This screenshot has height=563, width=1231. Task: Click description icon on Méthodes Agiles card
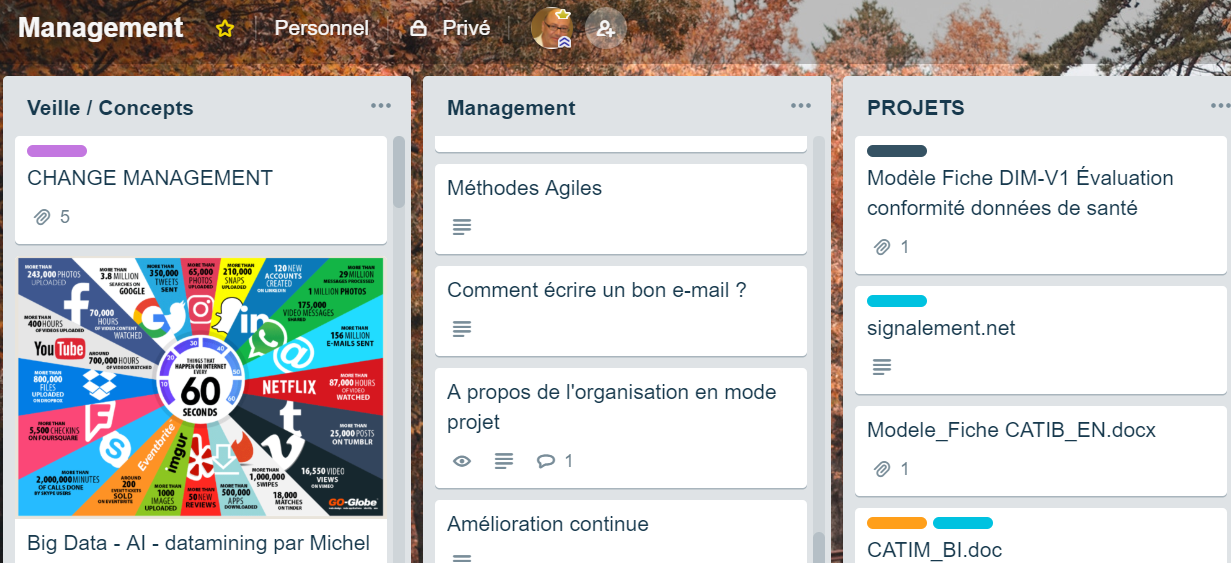[x=462, y=227]
